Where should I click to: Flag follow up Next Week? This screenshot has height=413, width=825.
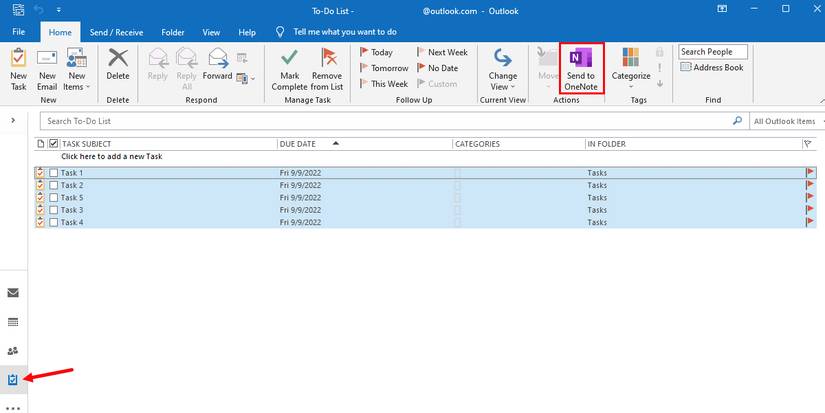pos(442,52)
